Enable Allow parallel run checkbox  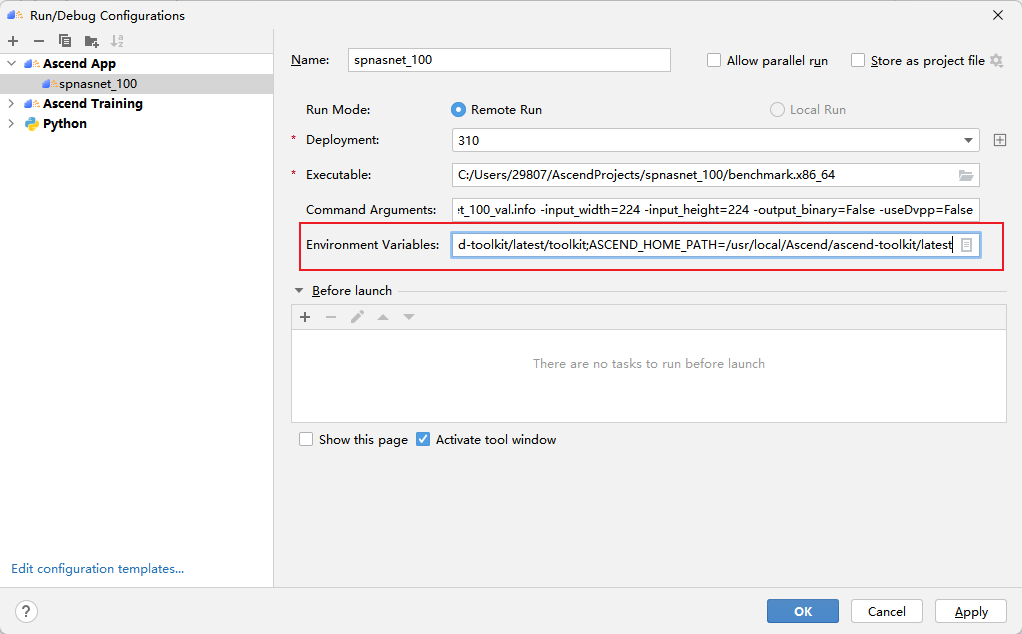click(x=714, y=61)
